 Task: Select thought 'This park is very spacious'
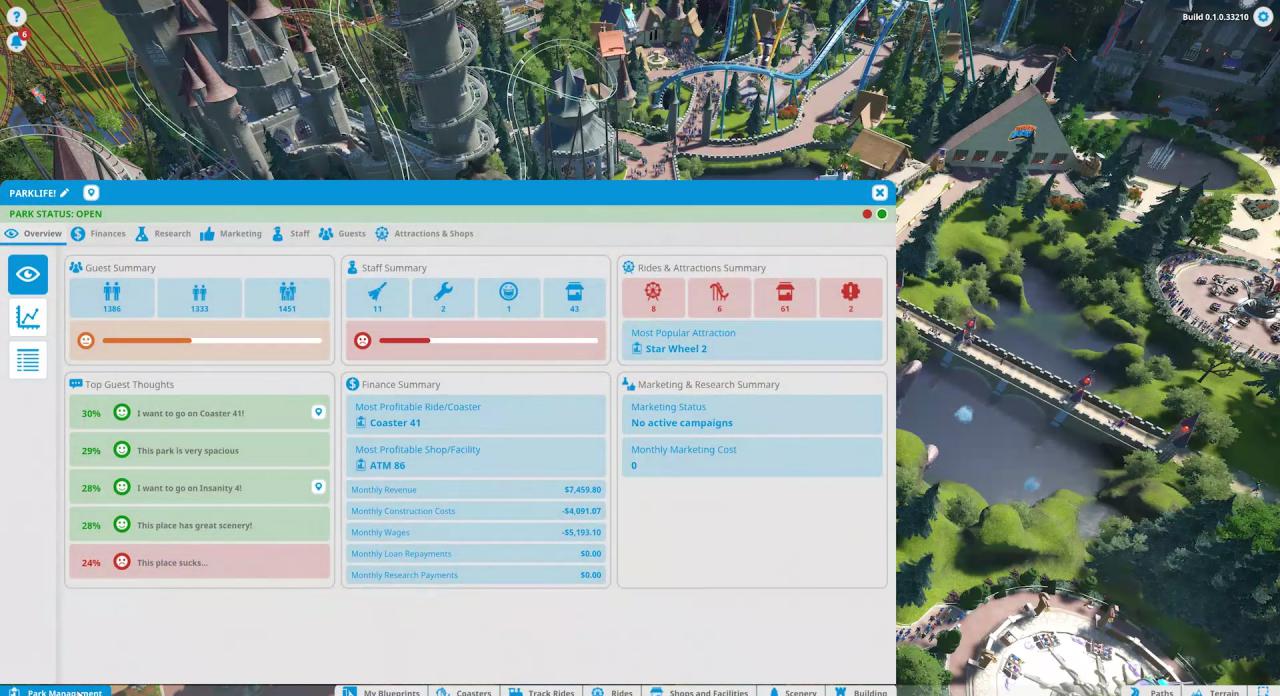tap(200, 451)
